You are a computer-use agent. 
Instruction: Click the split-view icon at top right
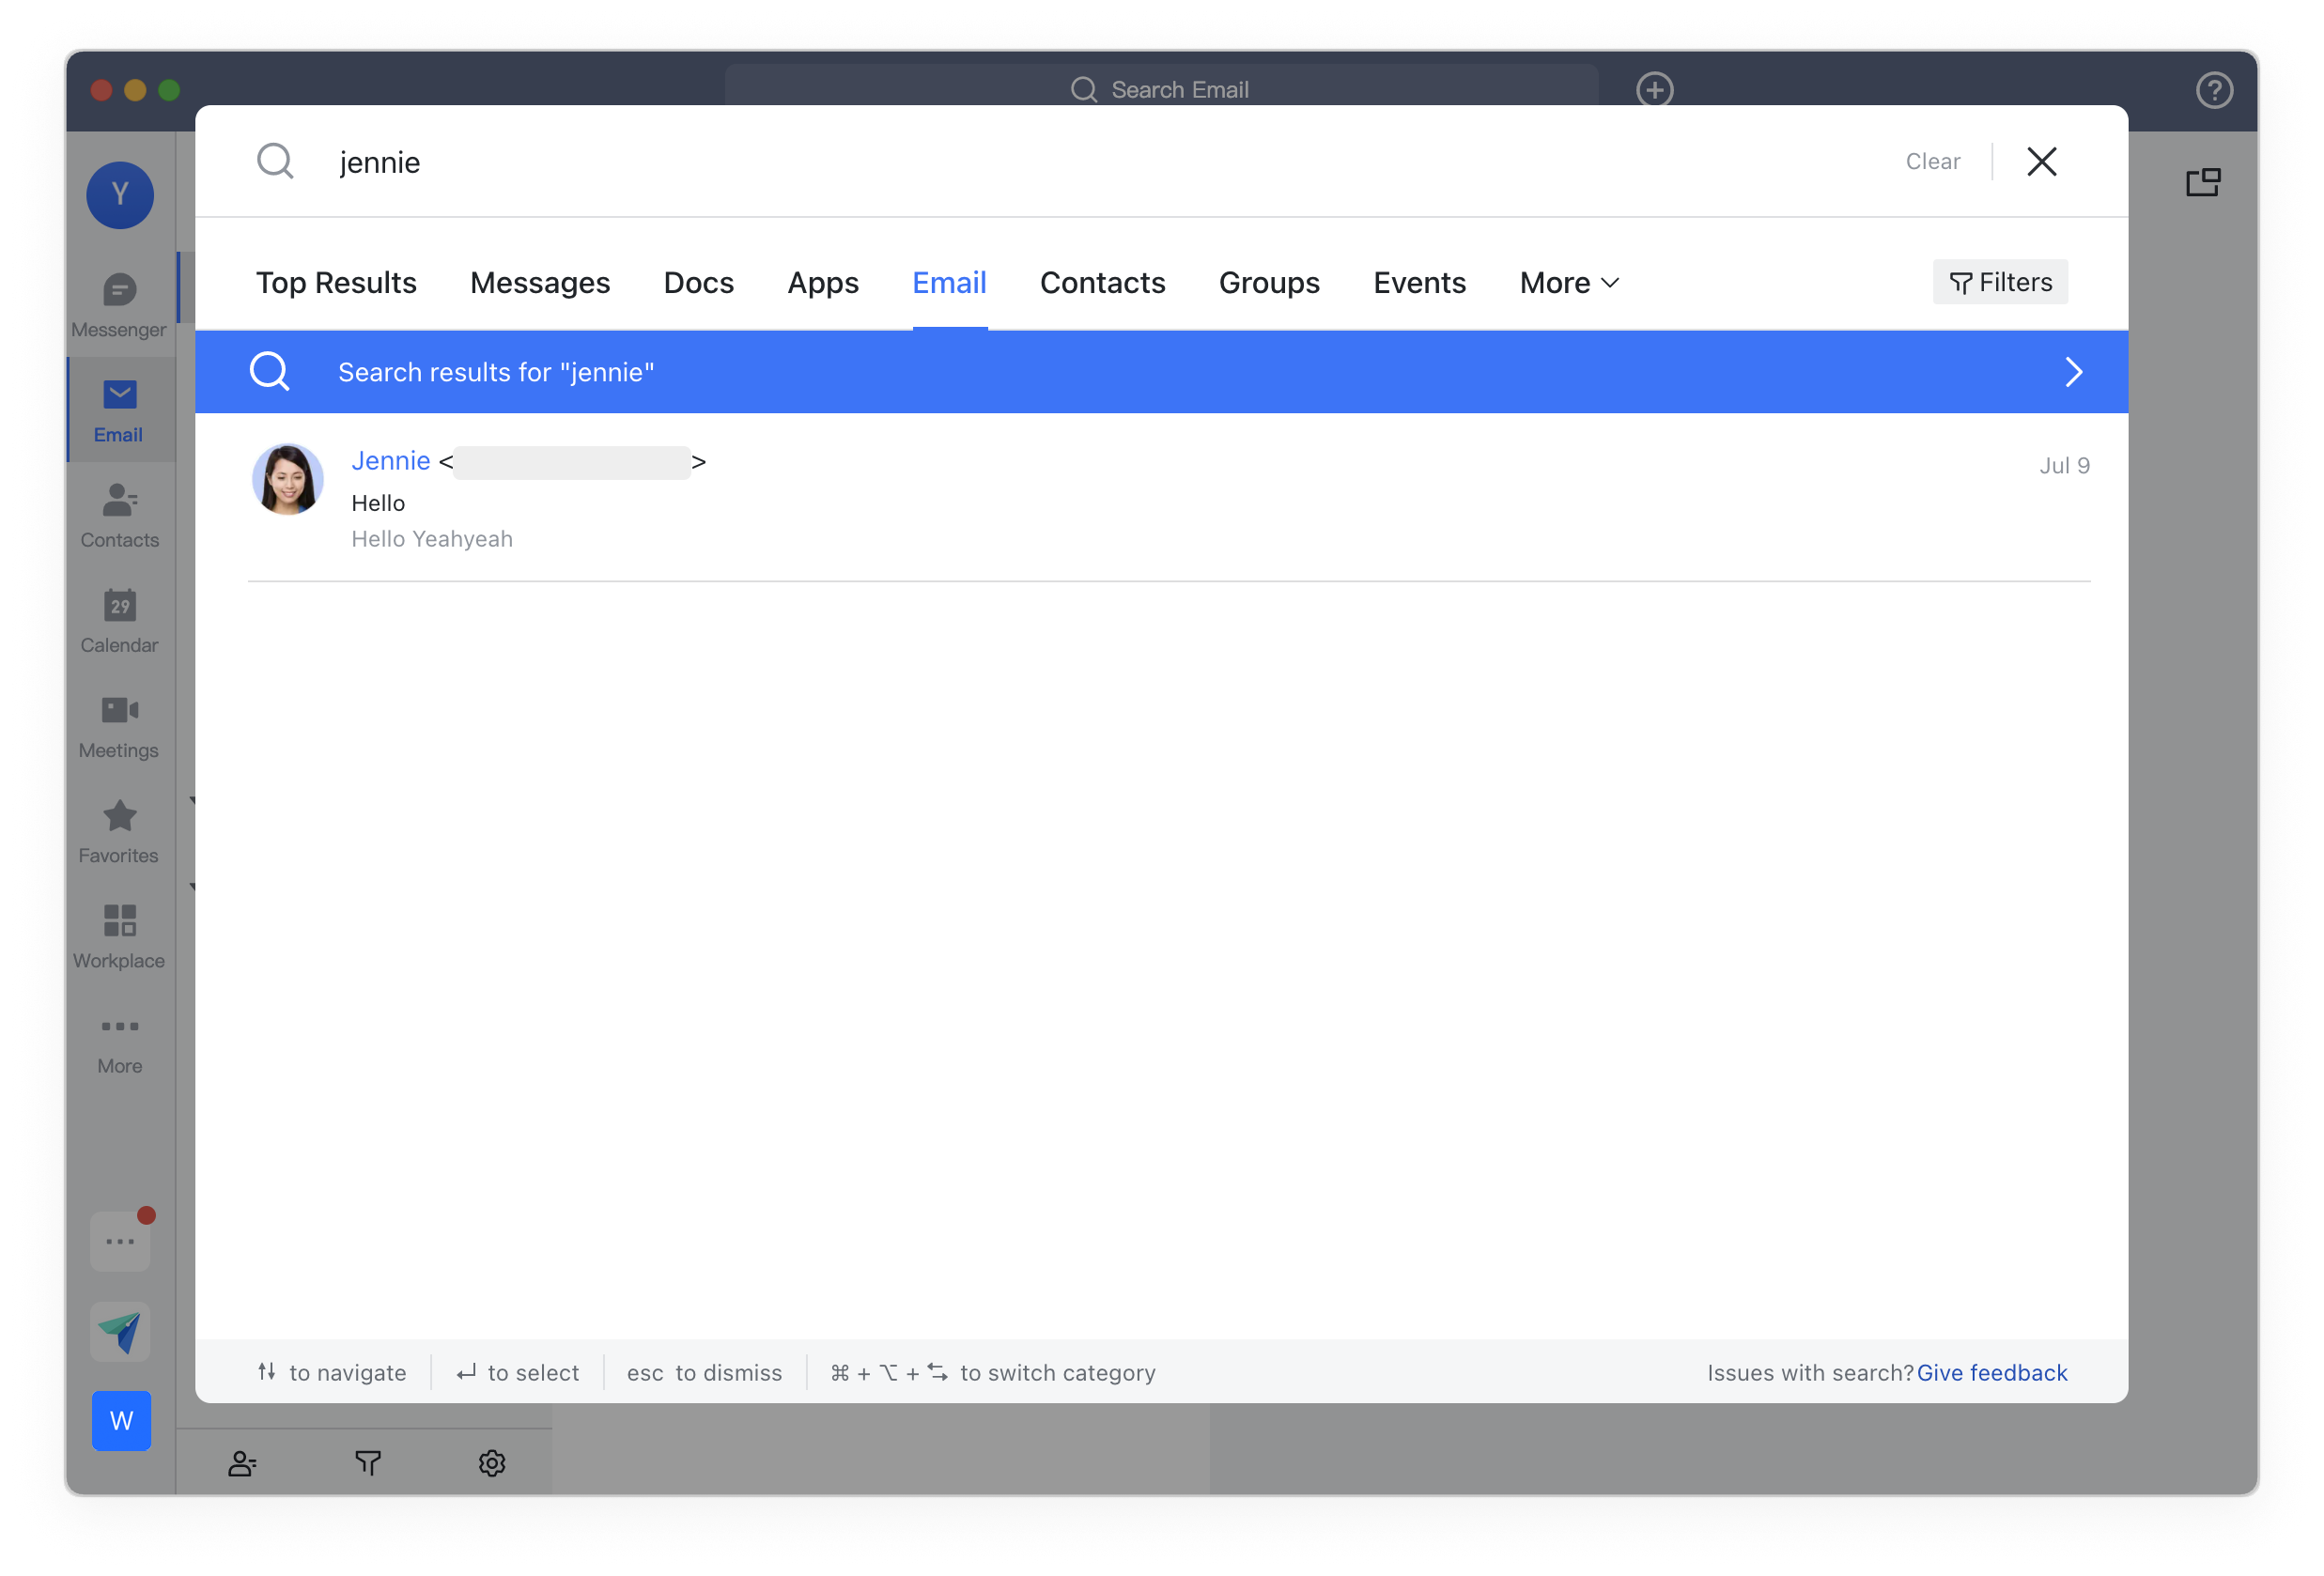tap(2204, 181)
